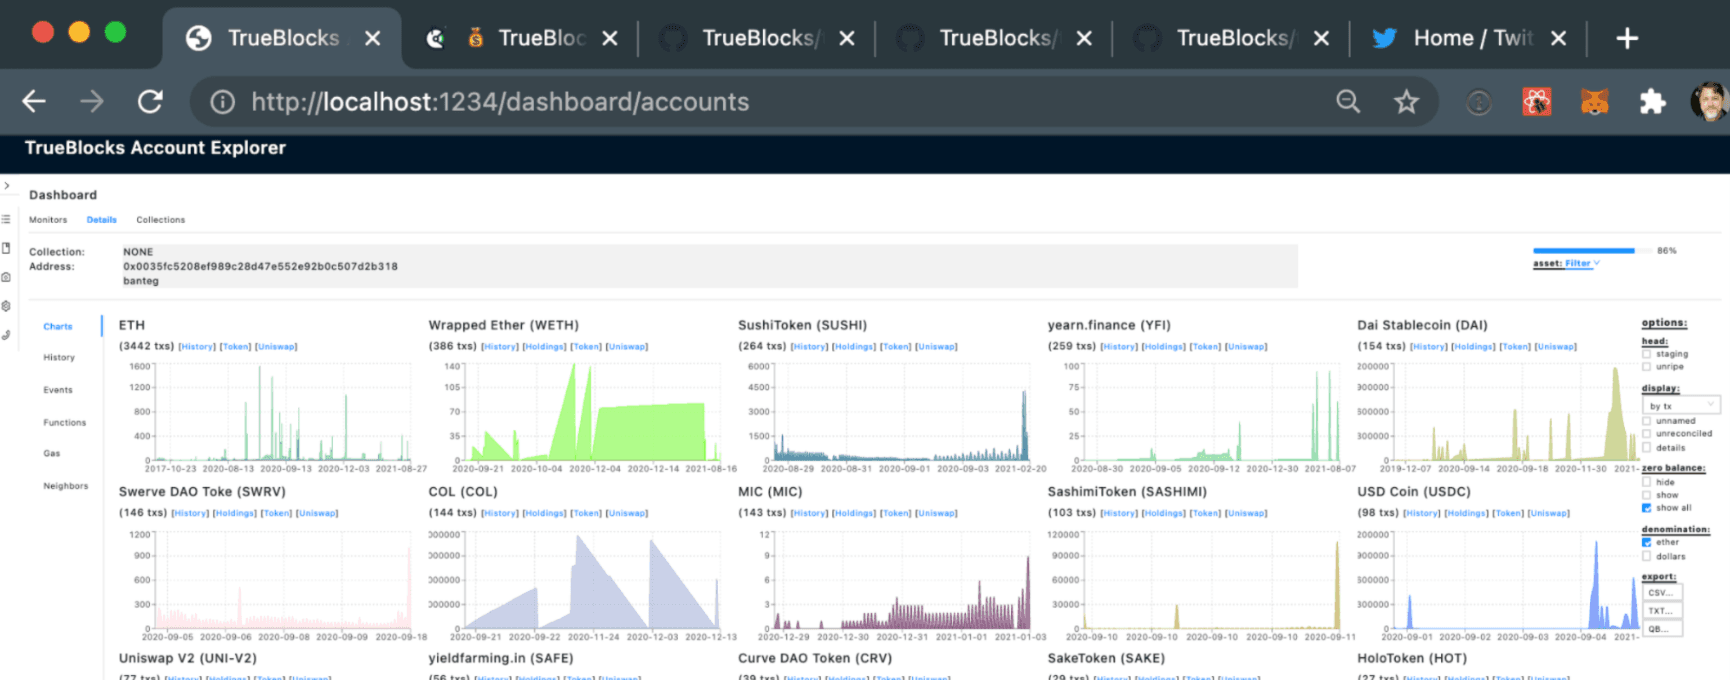Check the zero balance show option
Screen dimensions: 1730x680
[x=1647, y=495]
